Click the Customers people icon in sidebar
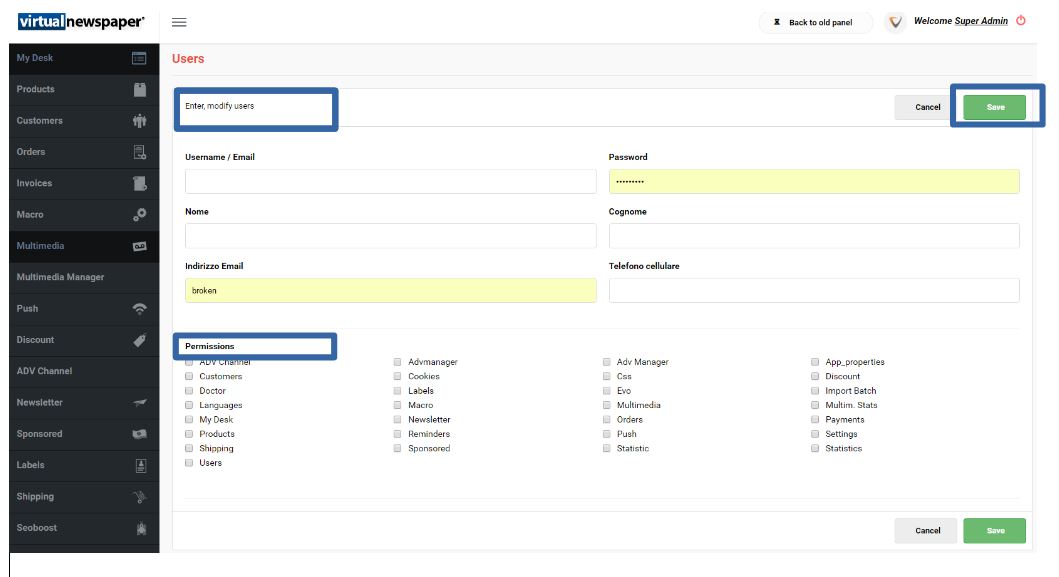 pos(140,121)
